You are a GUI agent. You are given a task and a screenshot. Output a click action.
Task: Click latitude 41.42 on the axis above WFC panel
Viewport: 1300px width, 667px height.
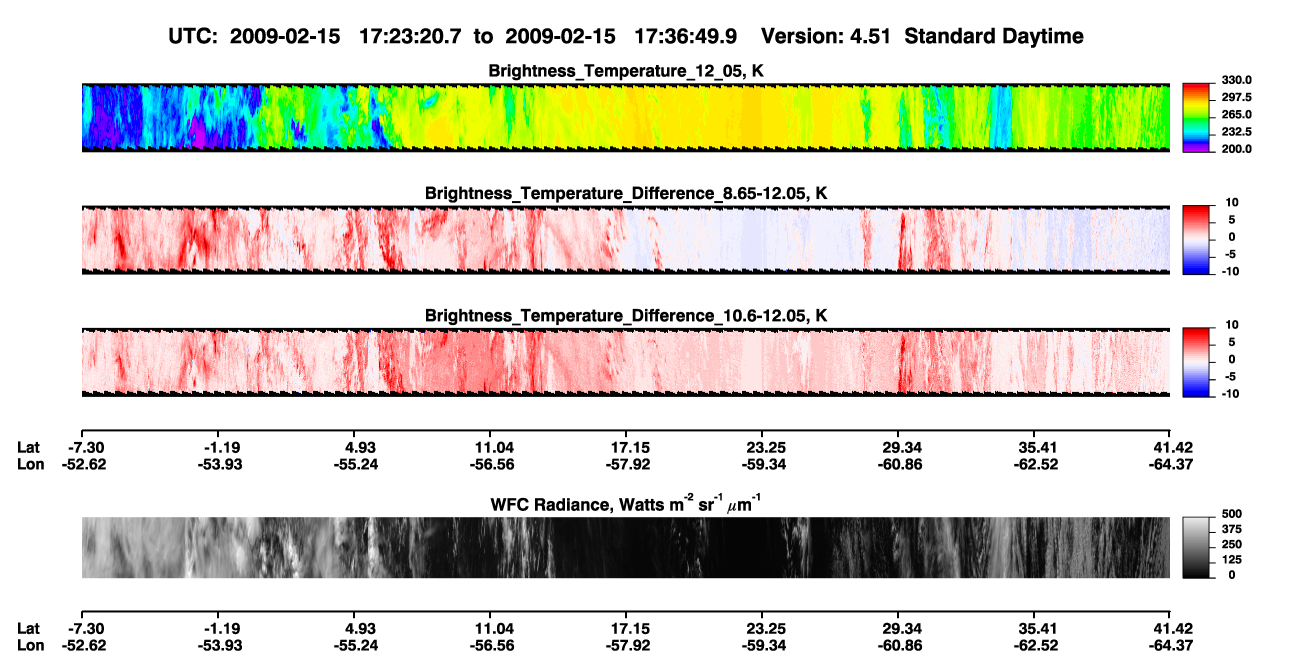1171,446
